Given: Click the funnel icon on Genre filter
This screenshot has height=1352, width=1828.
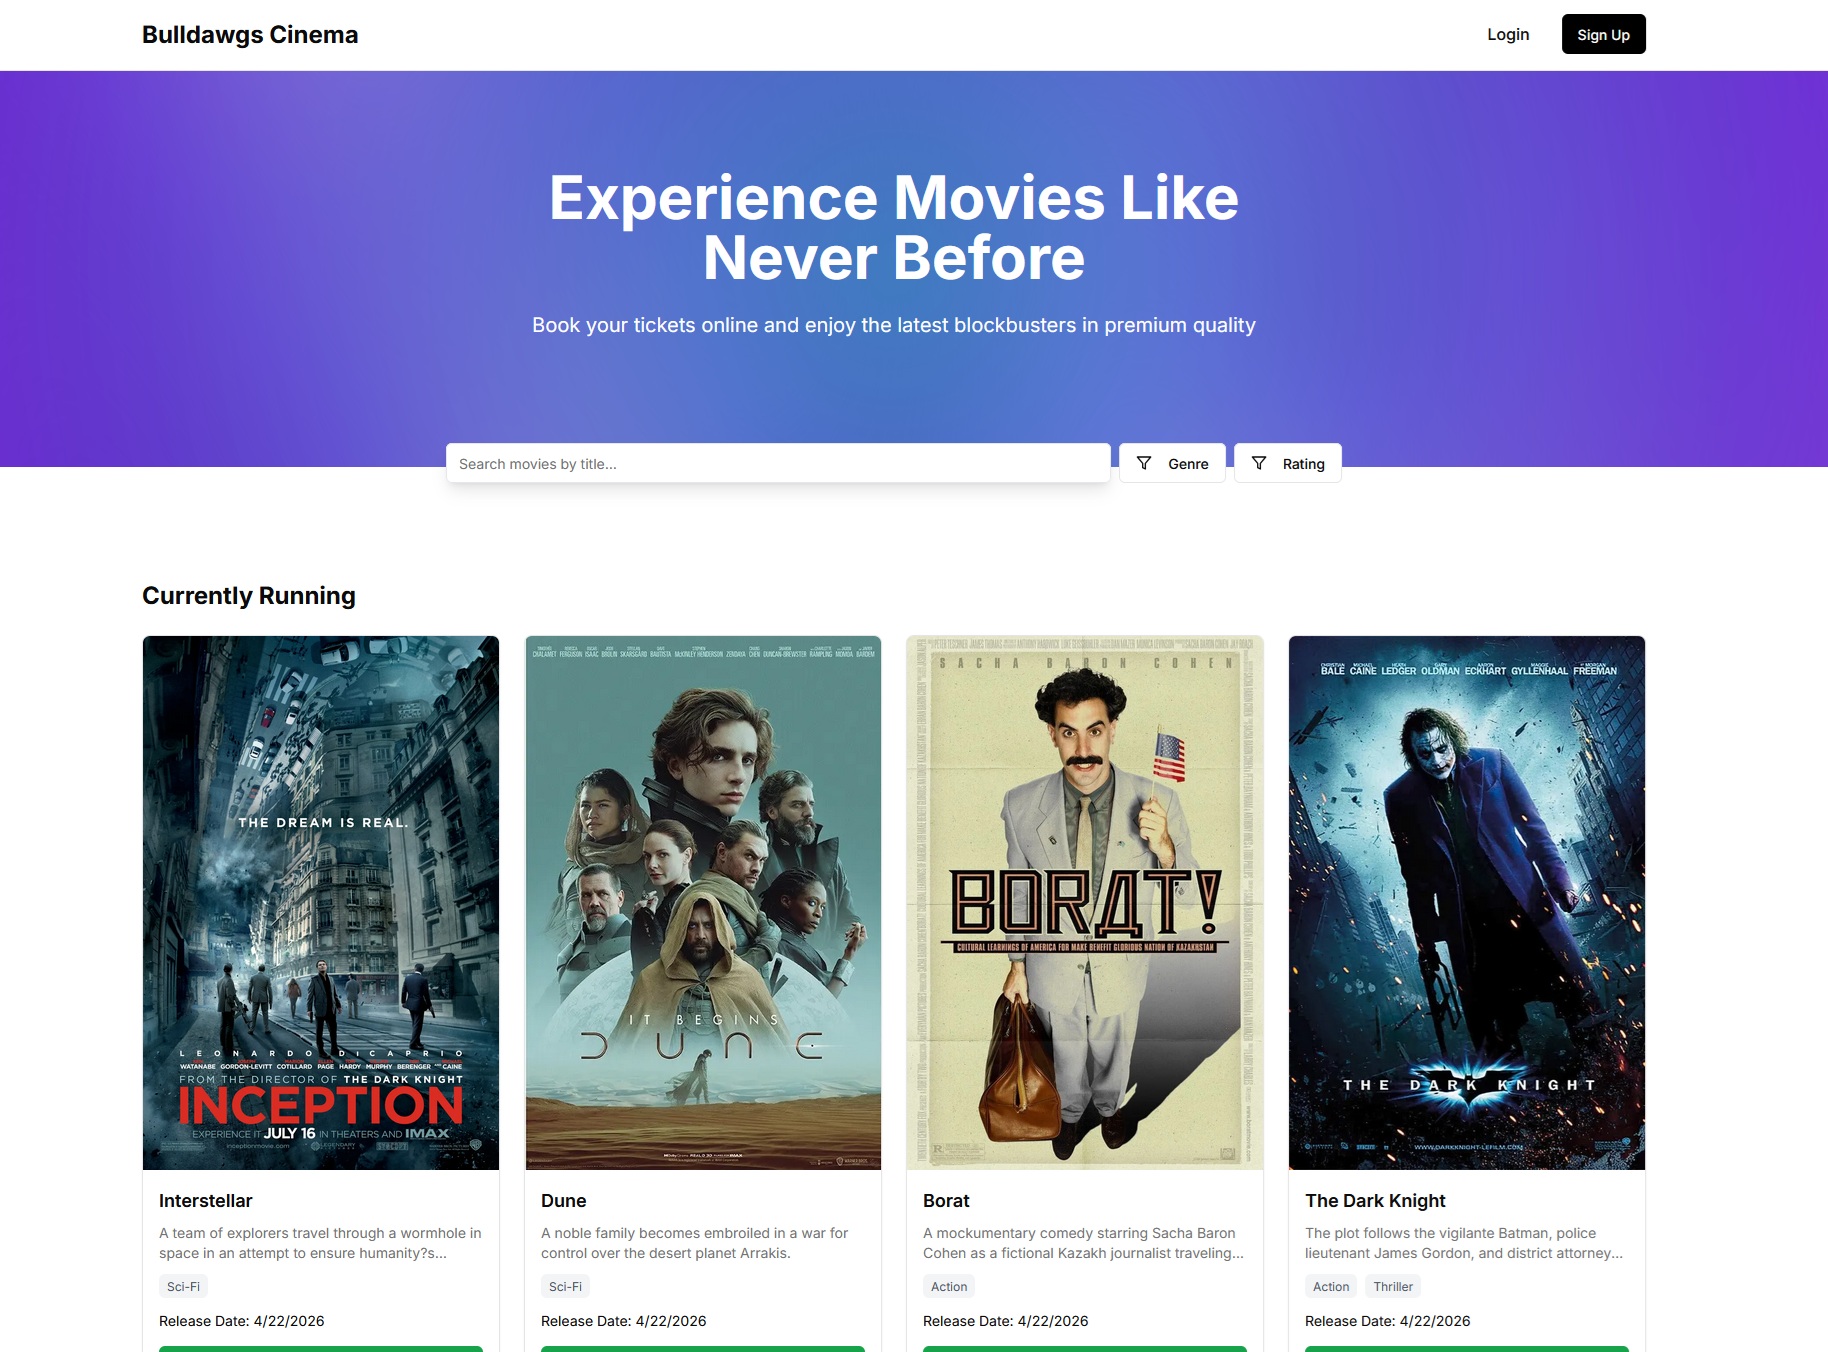Looking at the screenshot, I should point(1144,463).
